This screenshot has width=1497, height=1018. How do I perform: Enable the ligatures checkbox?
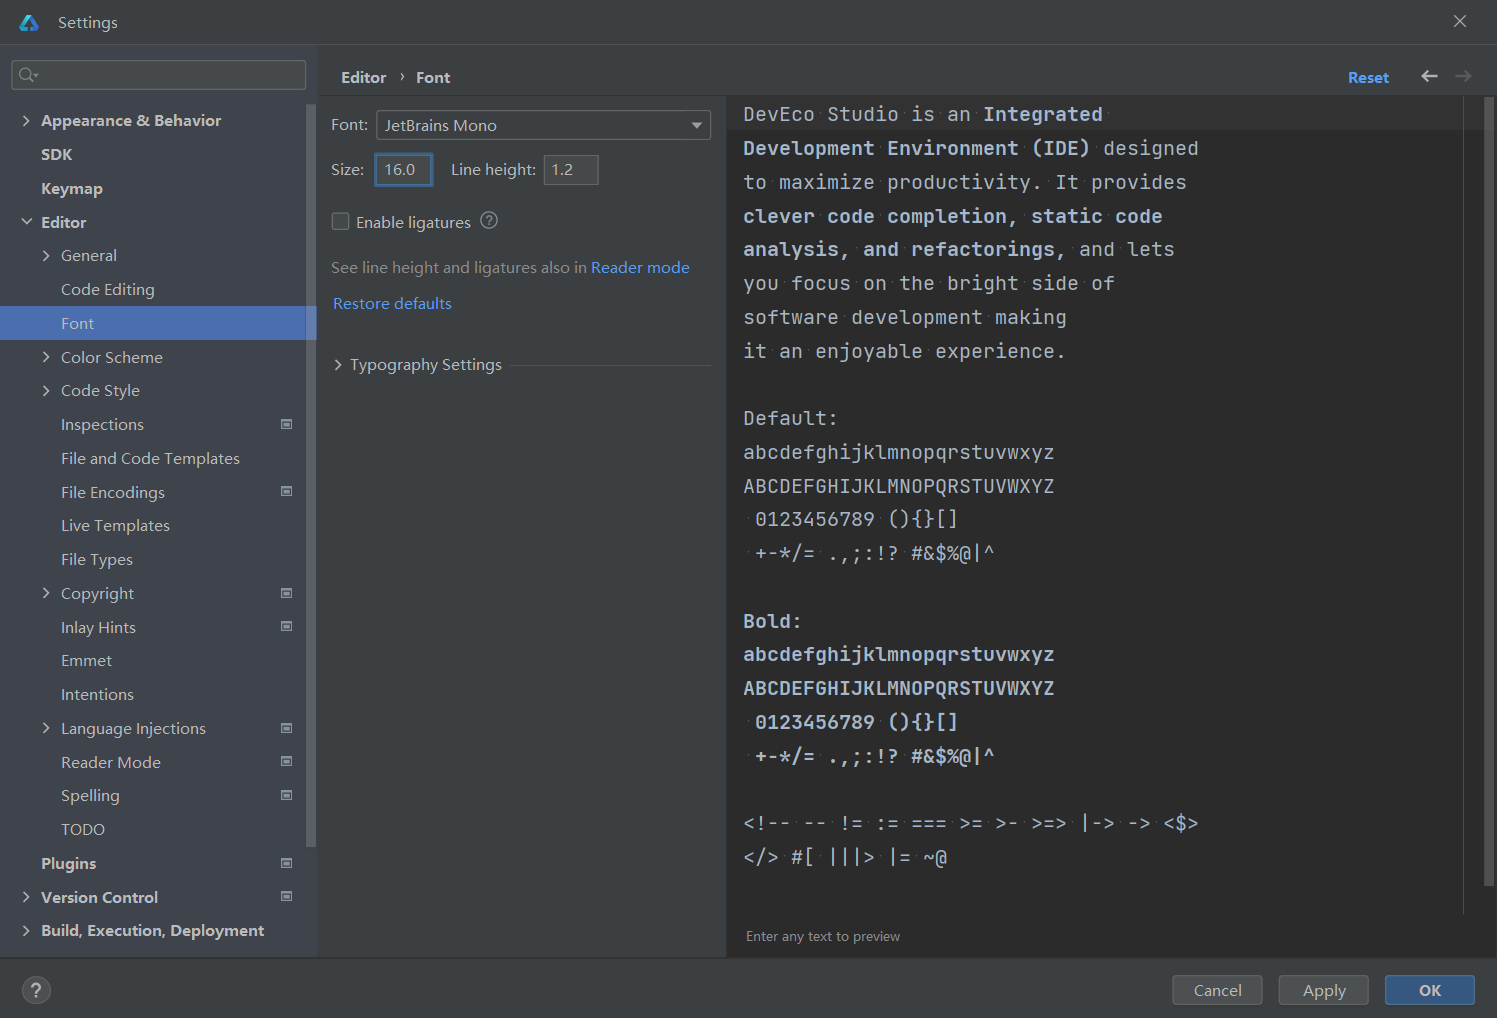point(341,222)
